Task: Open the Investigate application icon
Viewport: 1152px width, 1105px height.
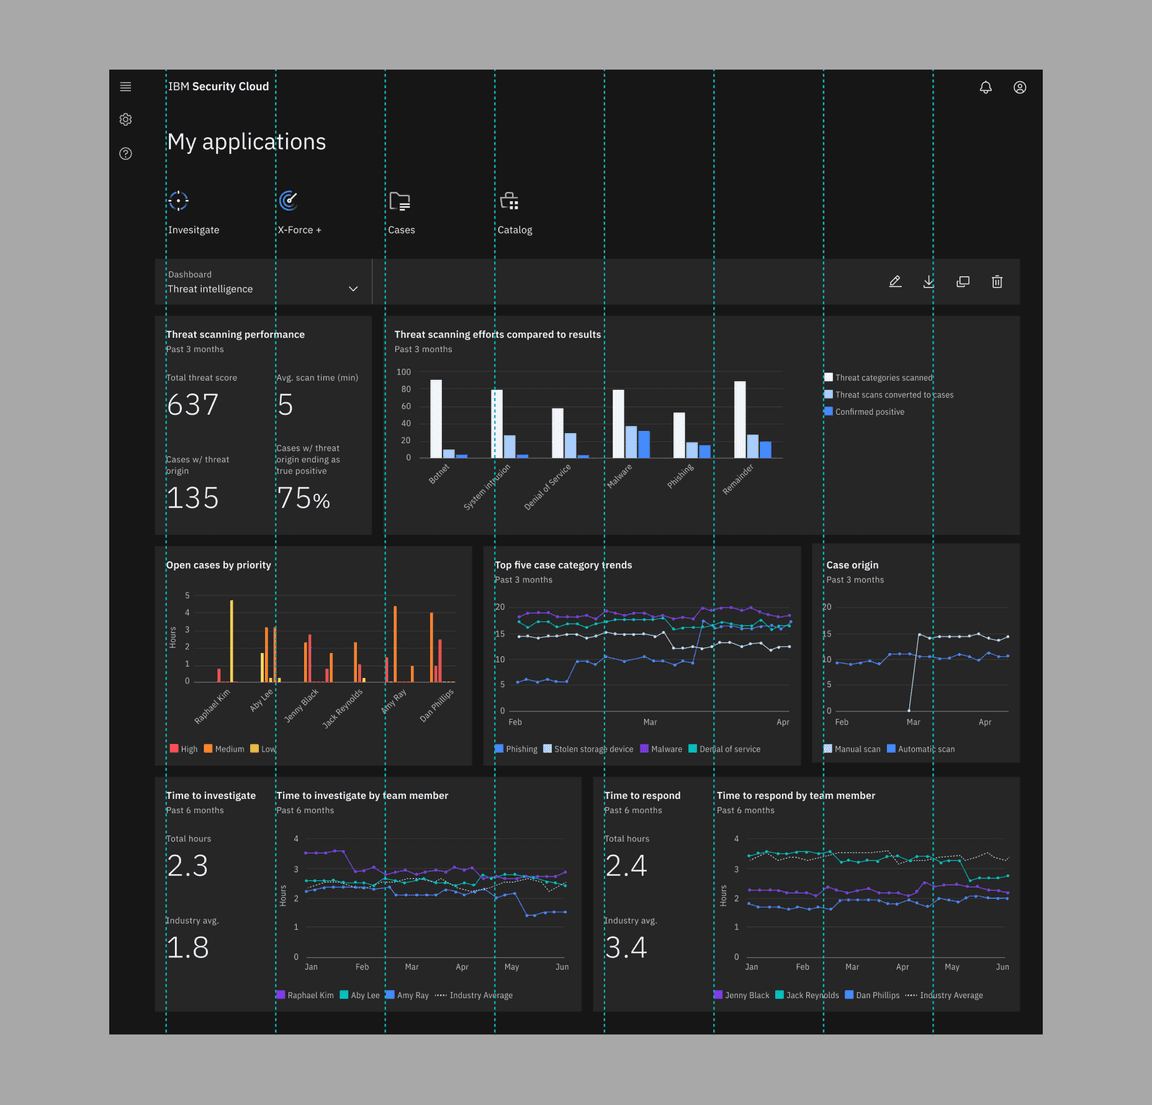Action: pyautogui.click(x=178, y=201)
